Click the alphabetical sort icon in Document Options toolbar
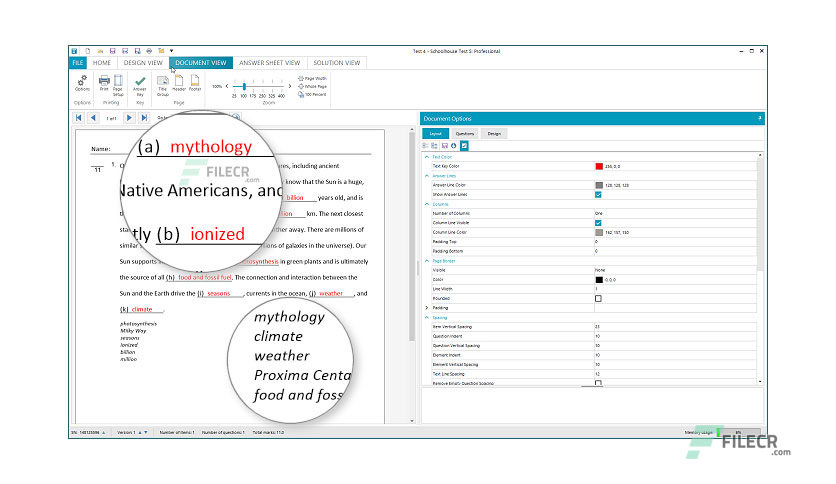The width and height of the screenshot is (836, 484). click(435, 146)
